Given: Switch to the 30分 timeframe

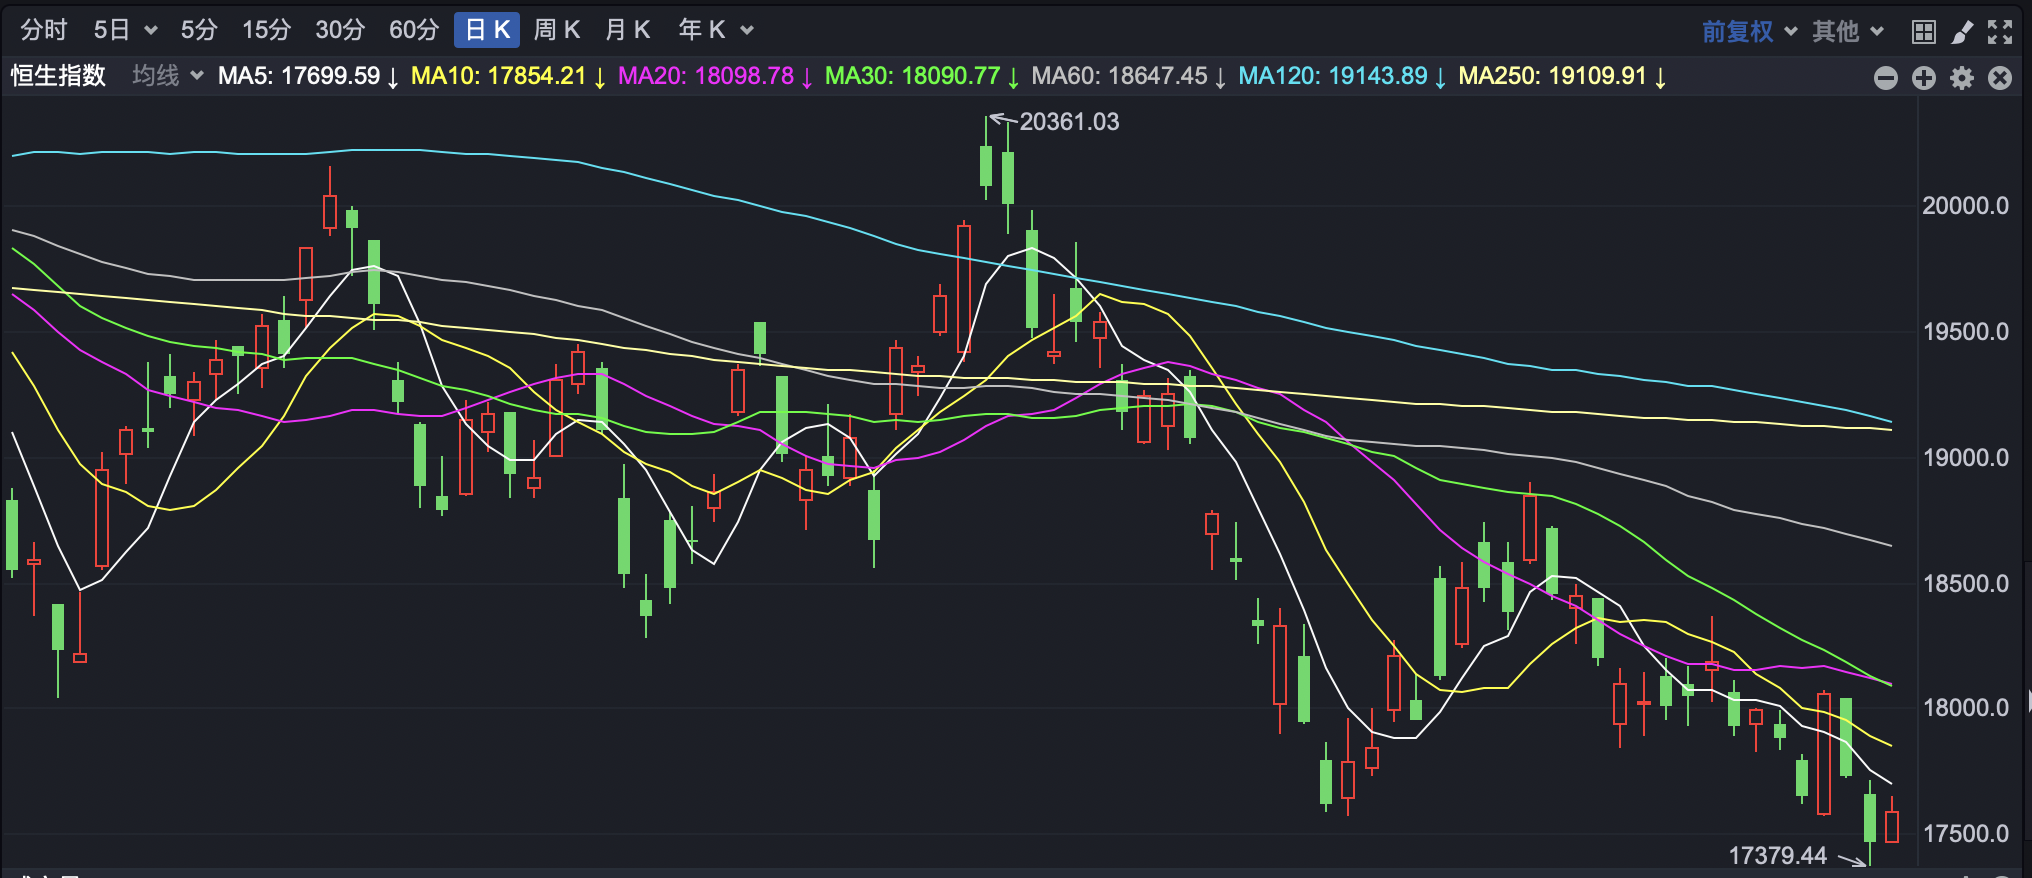Looking at the screenshot, I should [x=340, y=30].
